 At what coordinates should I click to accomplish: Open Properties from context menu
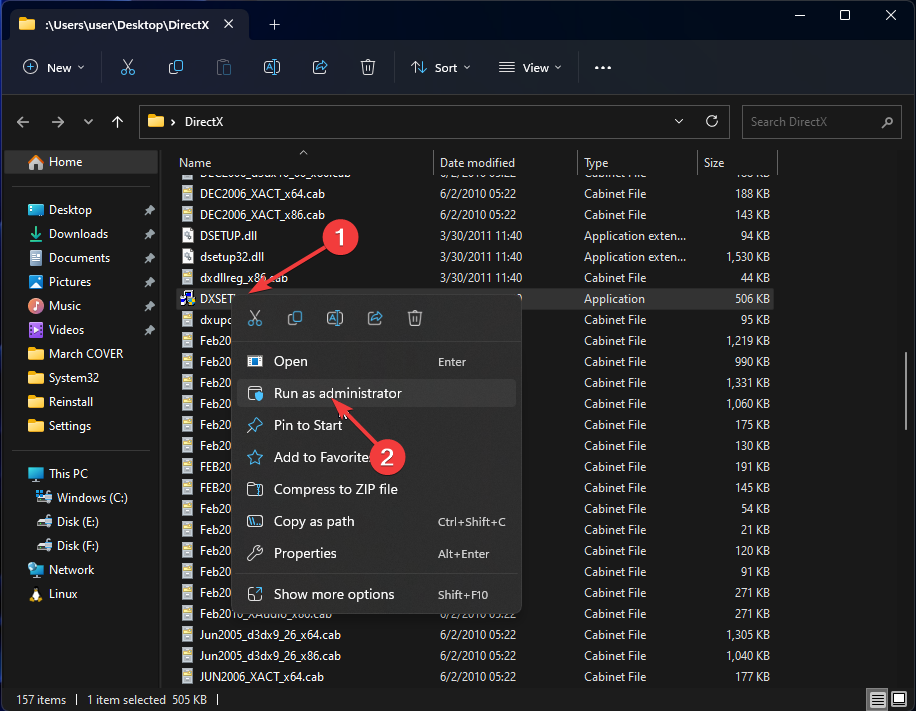(x=376, y=553)
